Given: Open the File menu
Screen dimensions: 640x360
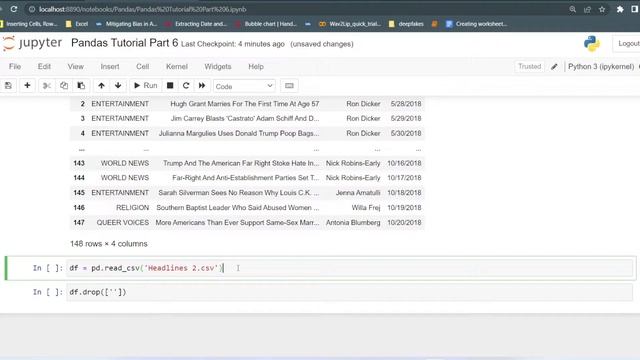Looking at the screenshot, I should tap(15, 67).
